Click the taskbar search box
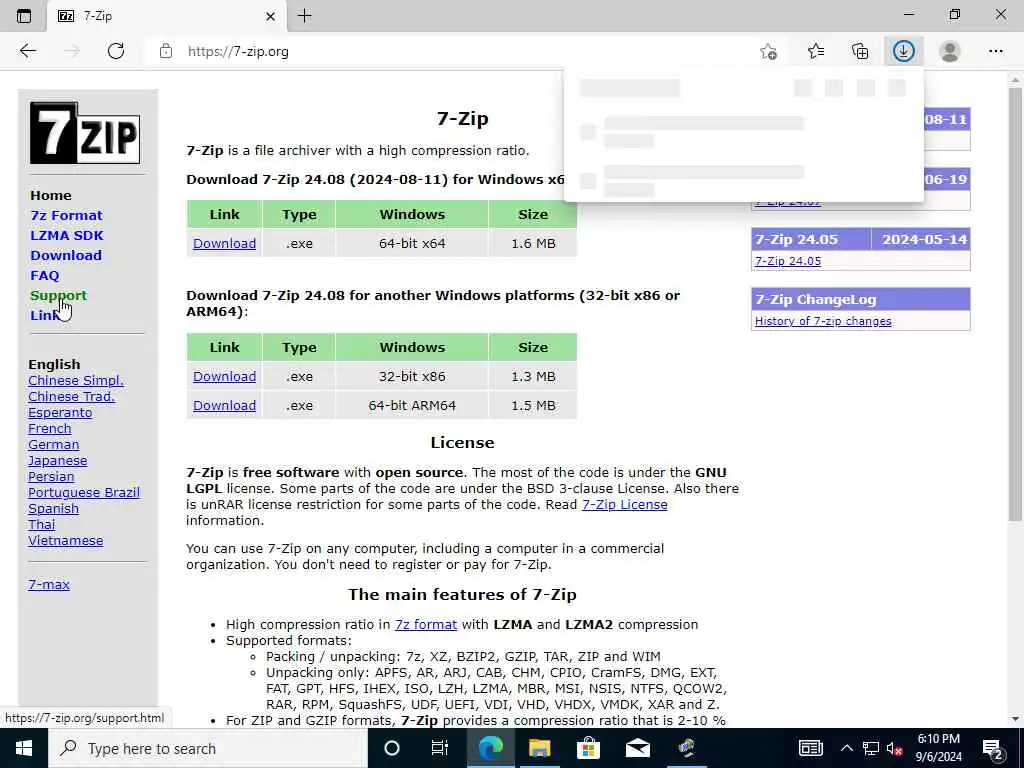The width and height of the screenshot is (1024, 768). coord(208,748)
